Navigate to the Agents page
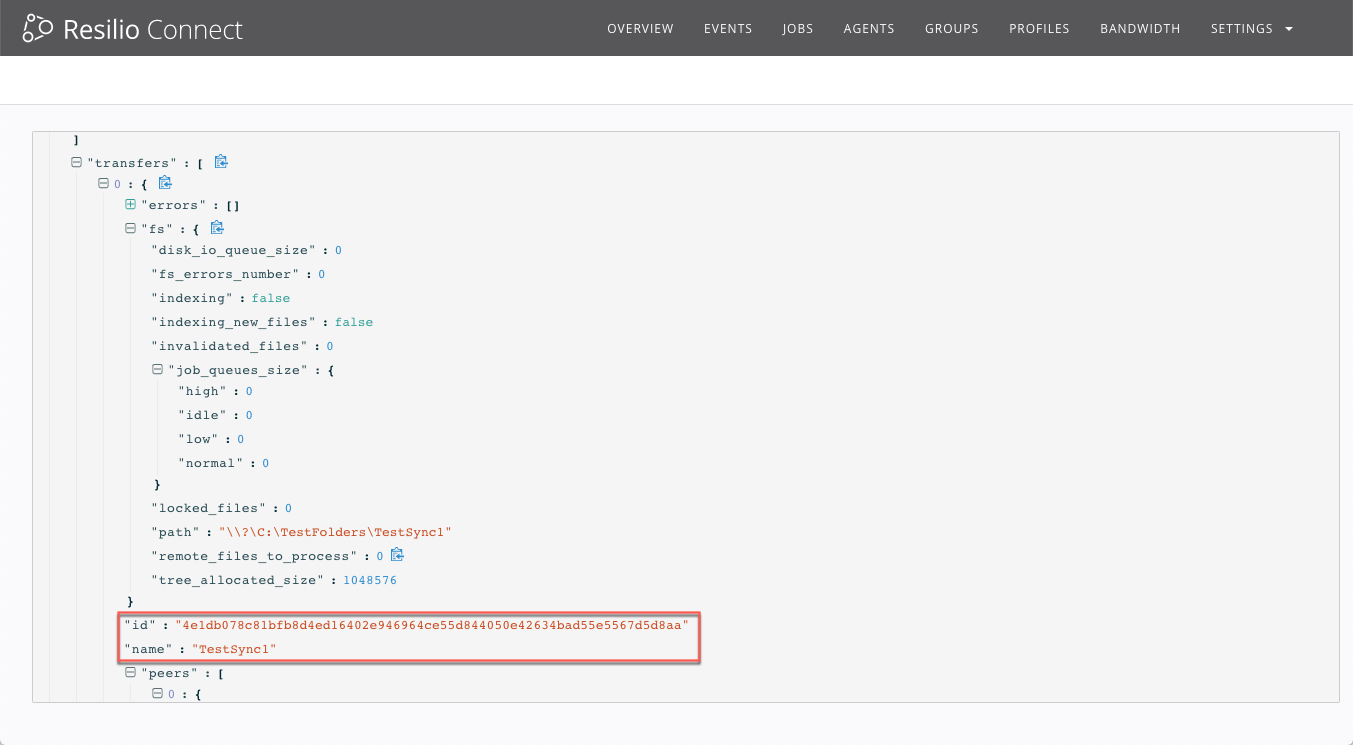 pos(868,29)
